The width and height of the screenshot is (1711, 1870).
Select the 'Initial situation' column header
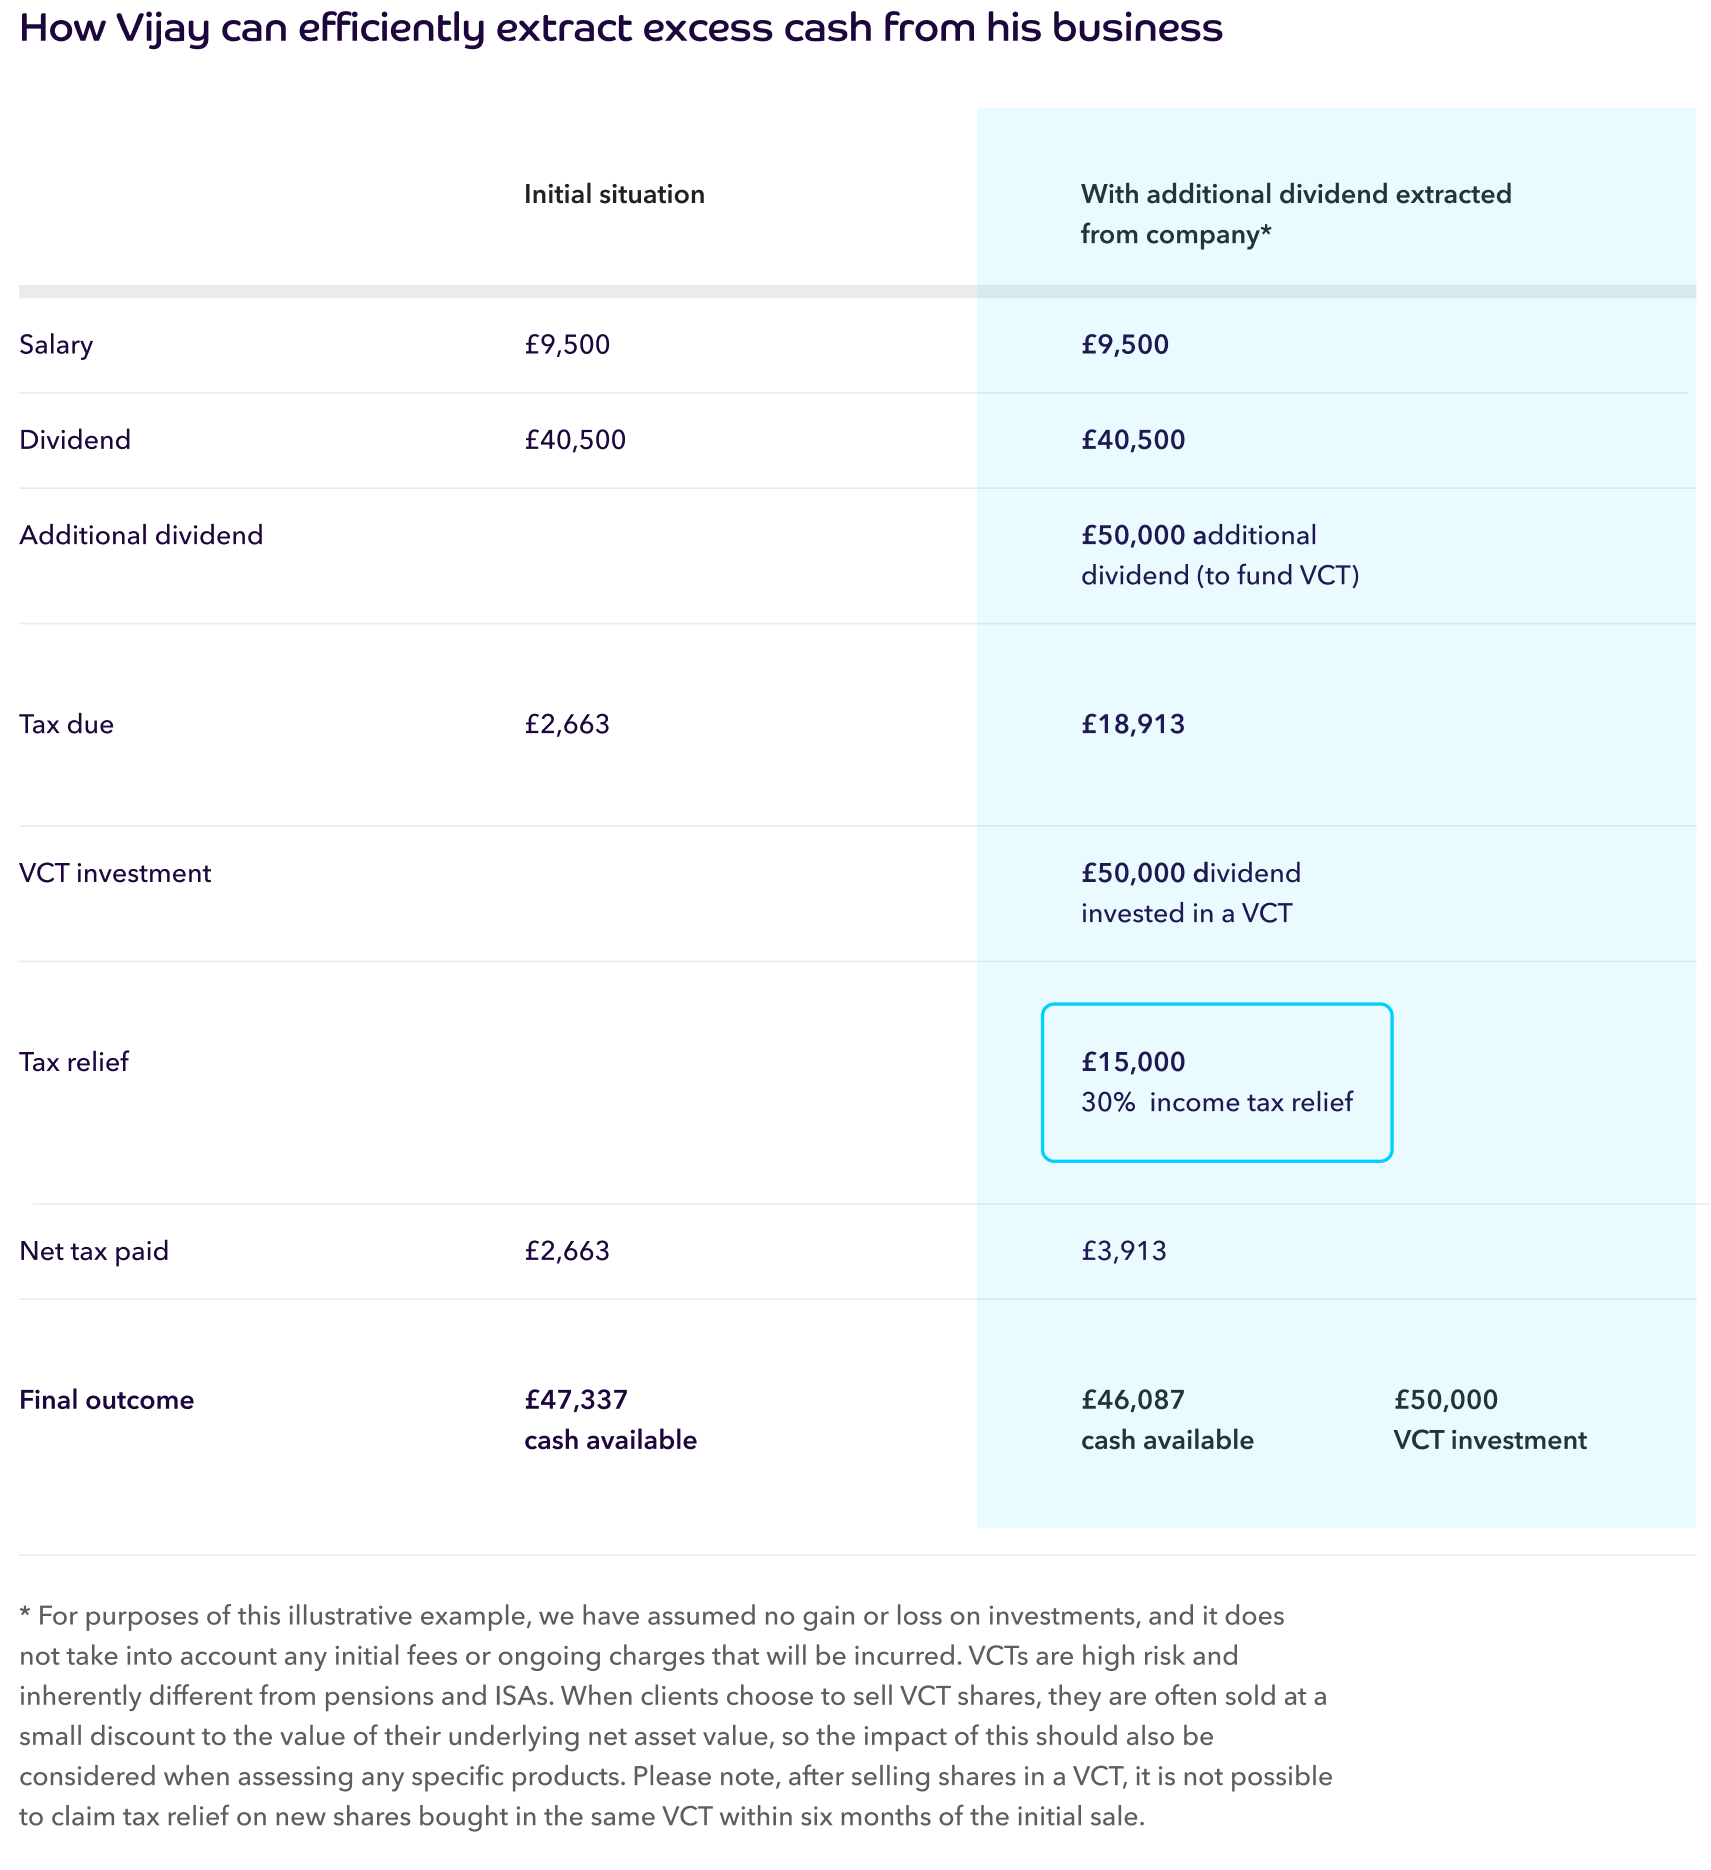click(x=614, y=194)
